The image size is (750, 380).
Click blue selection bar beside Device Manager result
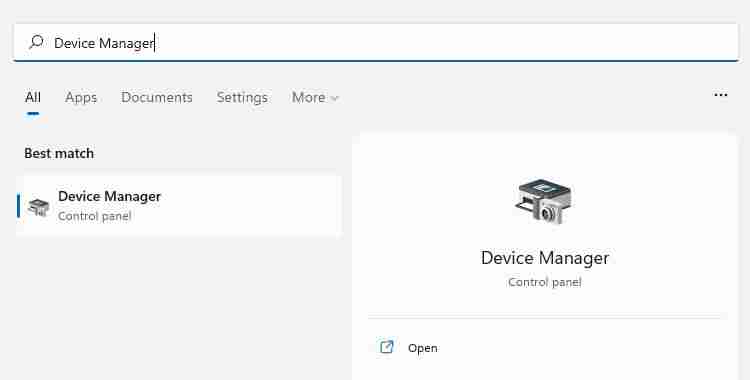(18, 206)
